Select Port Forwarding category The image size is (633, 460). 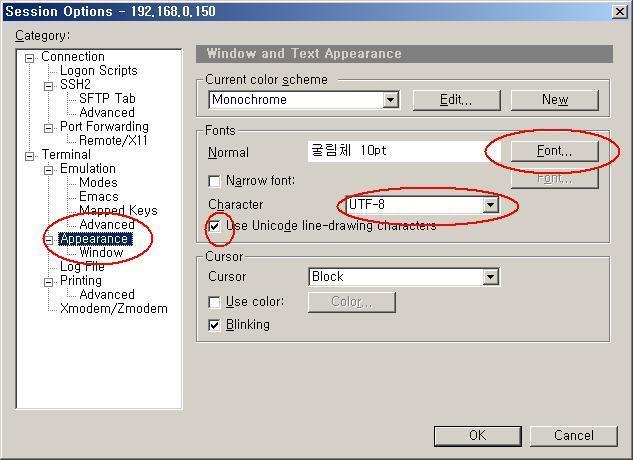click(x=104, y=126)
